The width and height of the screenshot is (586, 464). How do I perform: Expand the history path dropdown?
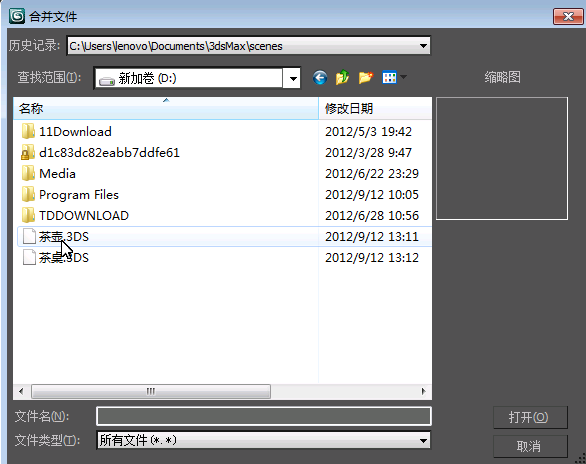(x=423, y=46)
